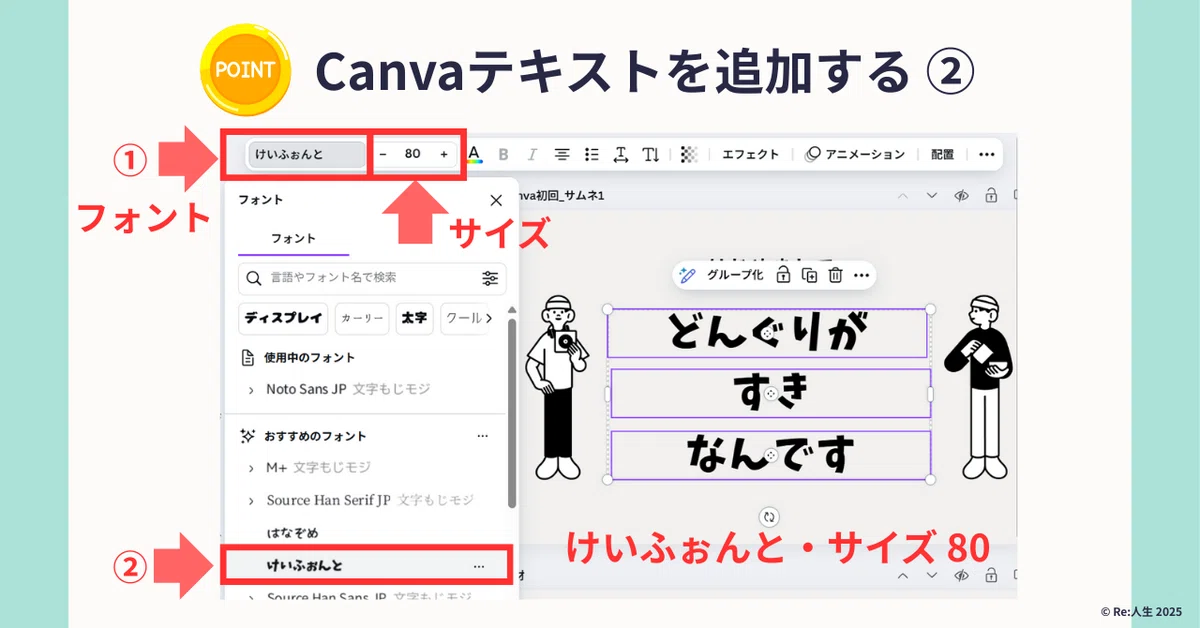
Task: Close the フォント panel
Action: pyautogui.click(x=496, y=200)
